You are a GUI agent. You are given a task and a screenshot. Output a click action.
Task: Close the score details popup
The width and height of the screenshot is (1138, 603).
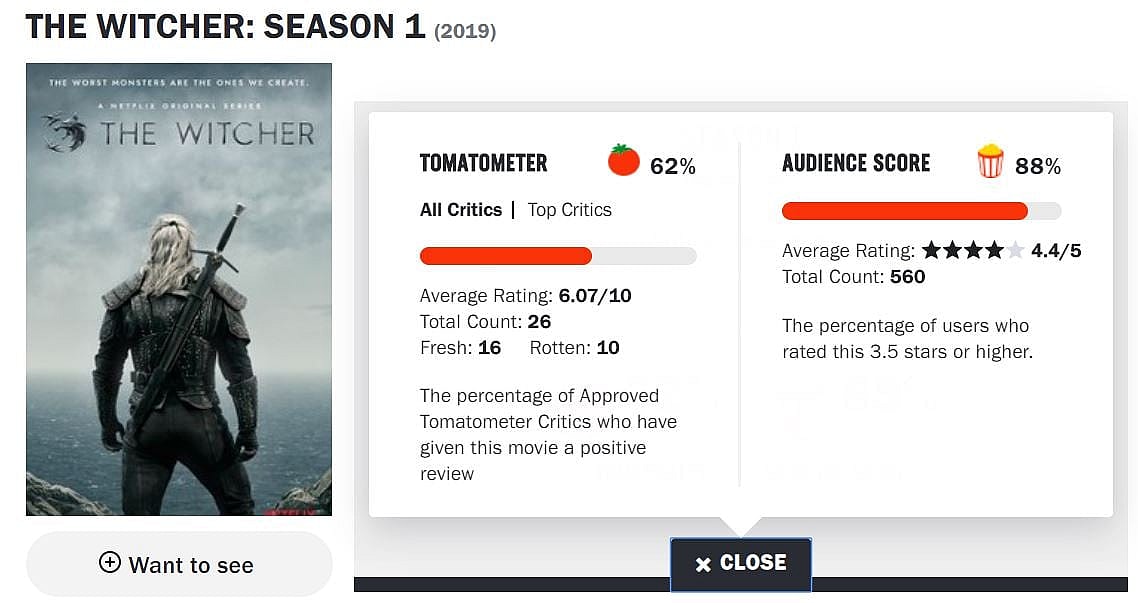740,564
